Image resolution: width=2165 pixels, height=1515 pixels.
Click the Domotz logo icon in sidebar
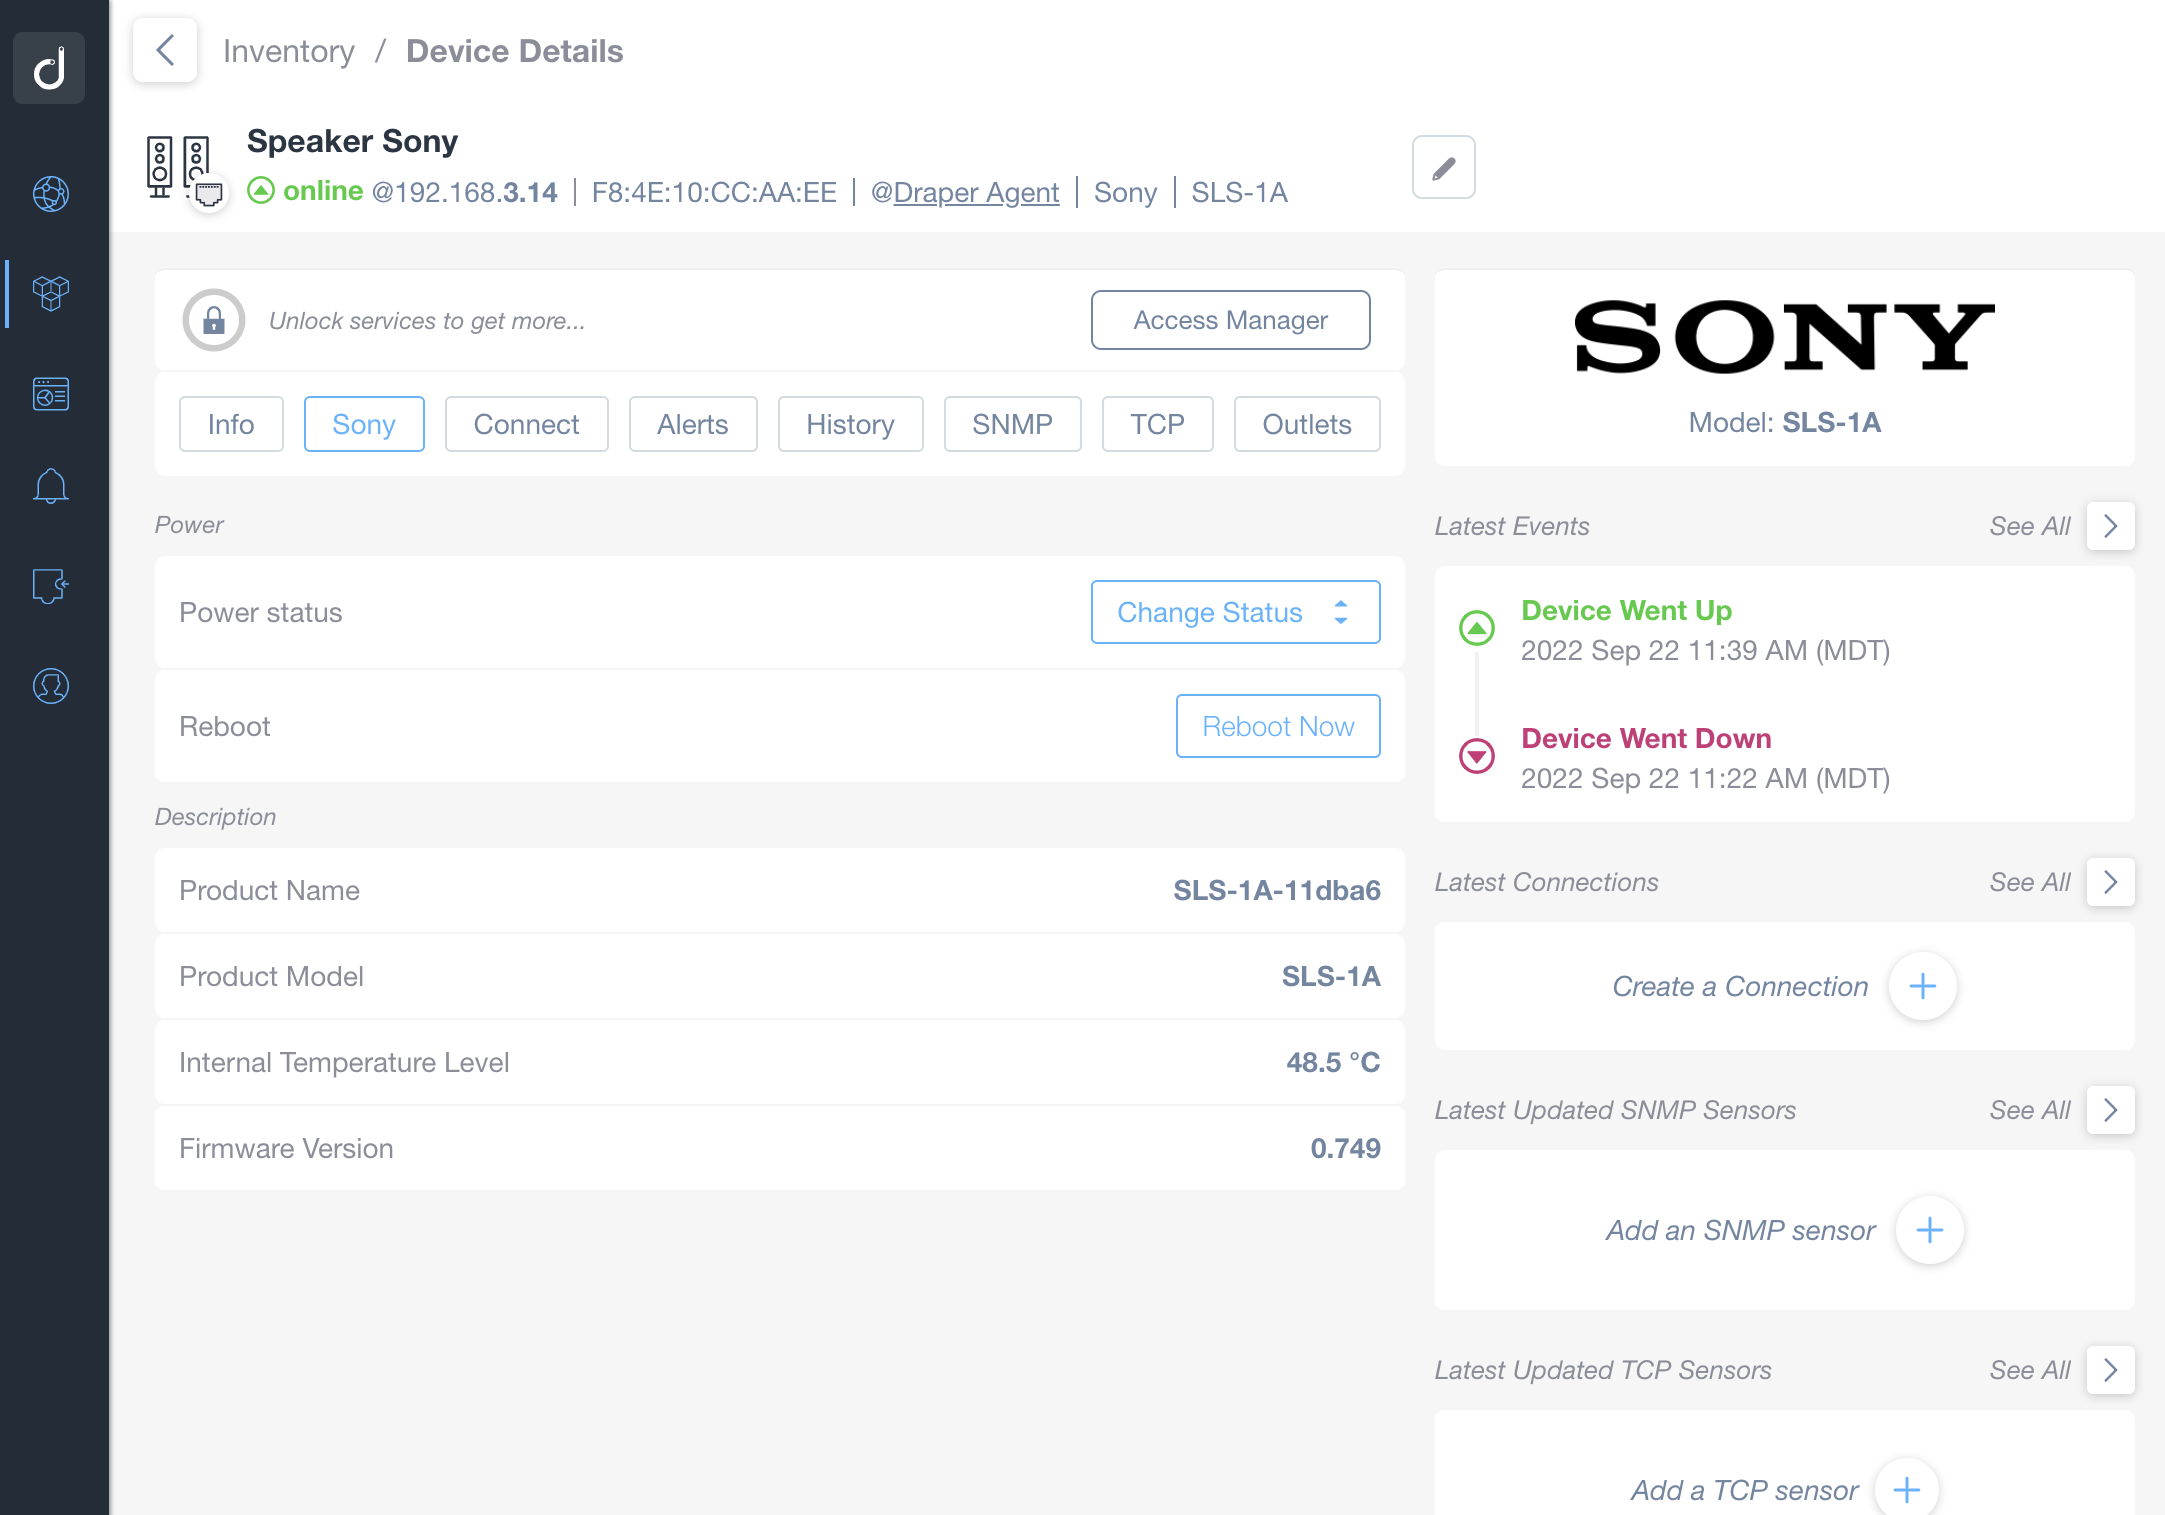click(49, 68)
